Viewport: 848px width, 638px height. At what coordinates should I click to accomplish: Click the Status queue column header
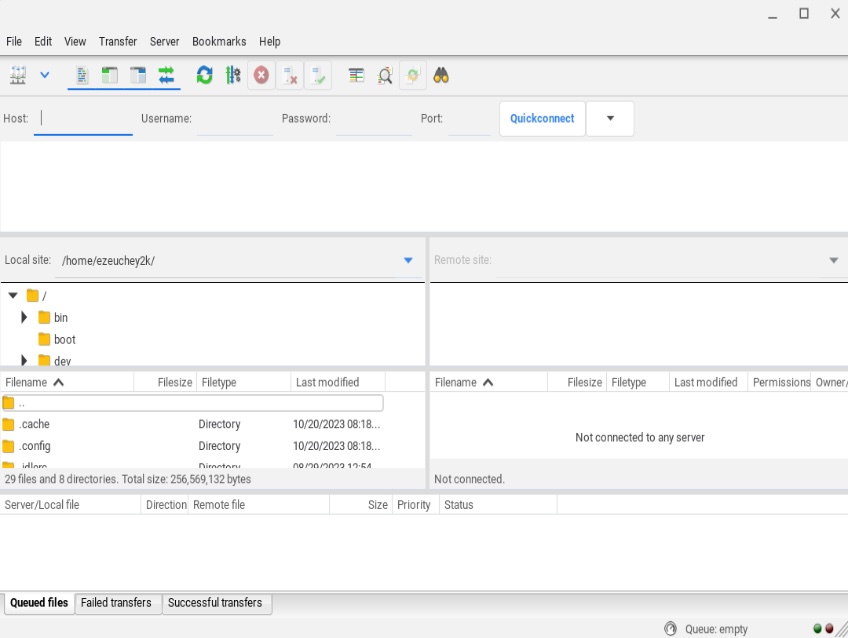coord(498,504)
